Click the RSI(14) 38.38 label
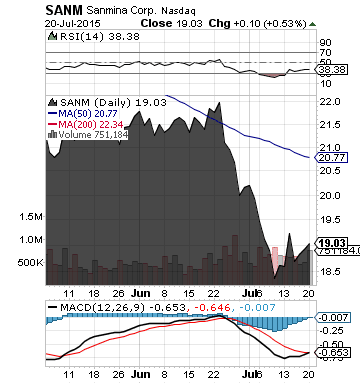The height and width of the screenshot is (384, 360). [x=100, y=36]
